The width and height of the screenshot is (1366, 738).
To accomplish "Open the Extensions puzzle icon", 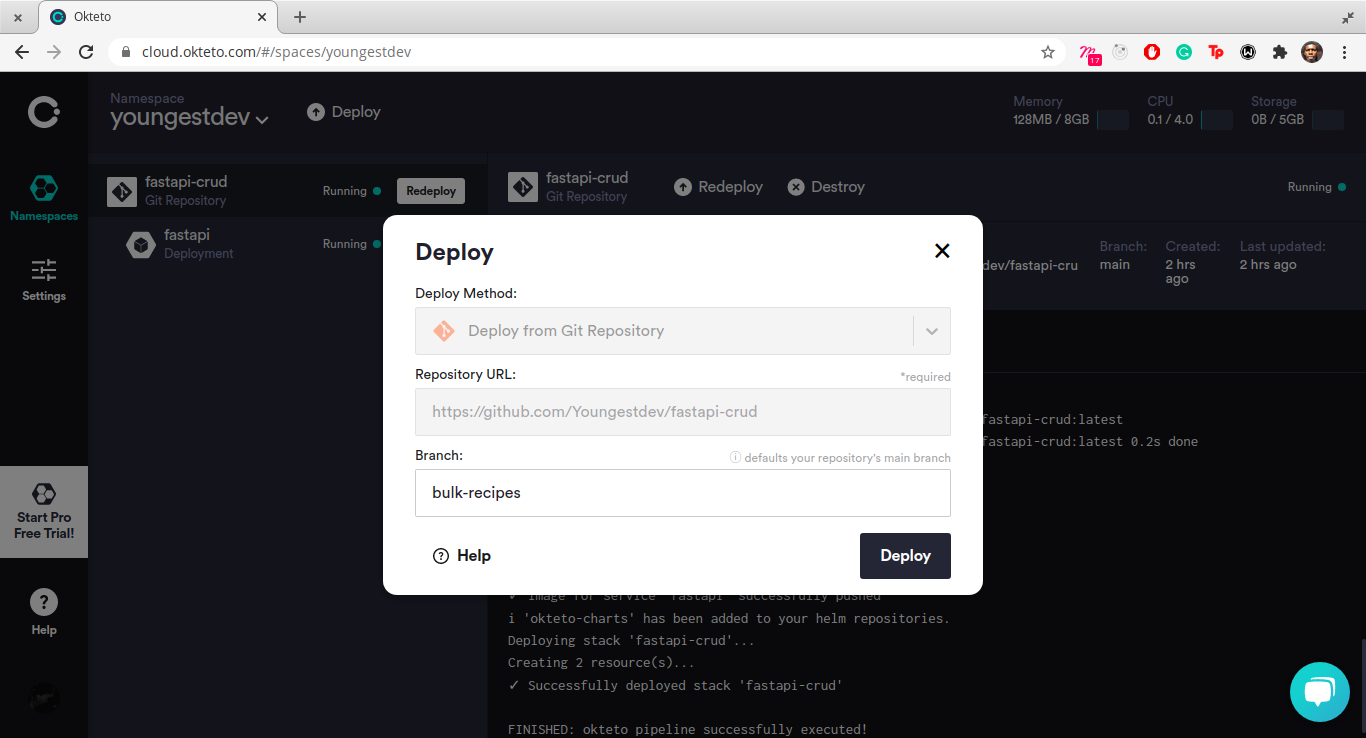I will click(1280, 52).
